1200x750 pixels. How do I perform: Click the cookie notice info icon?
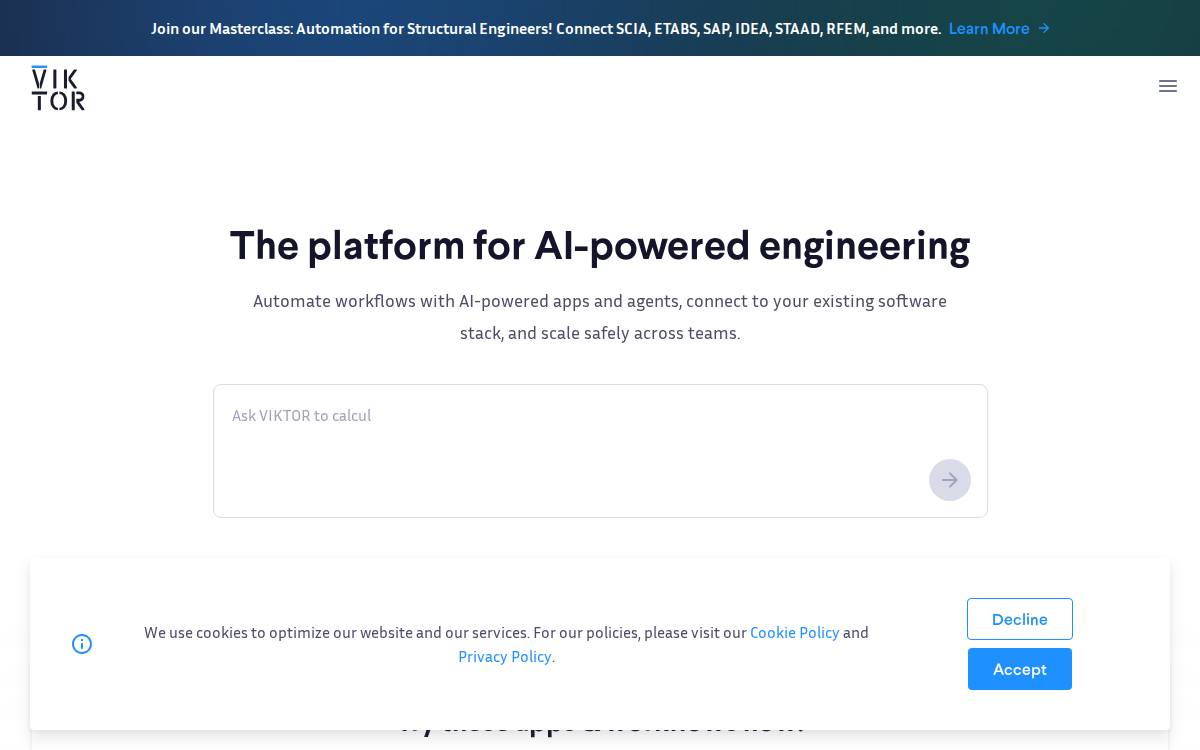coord(82,644)
